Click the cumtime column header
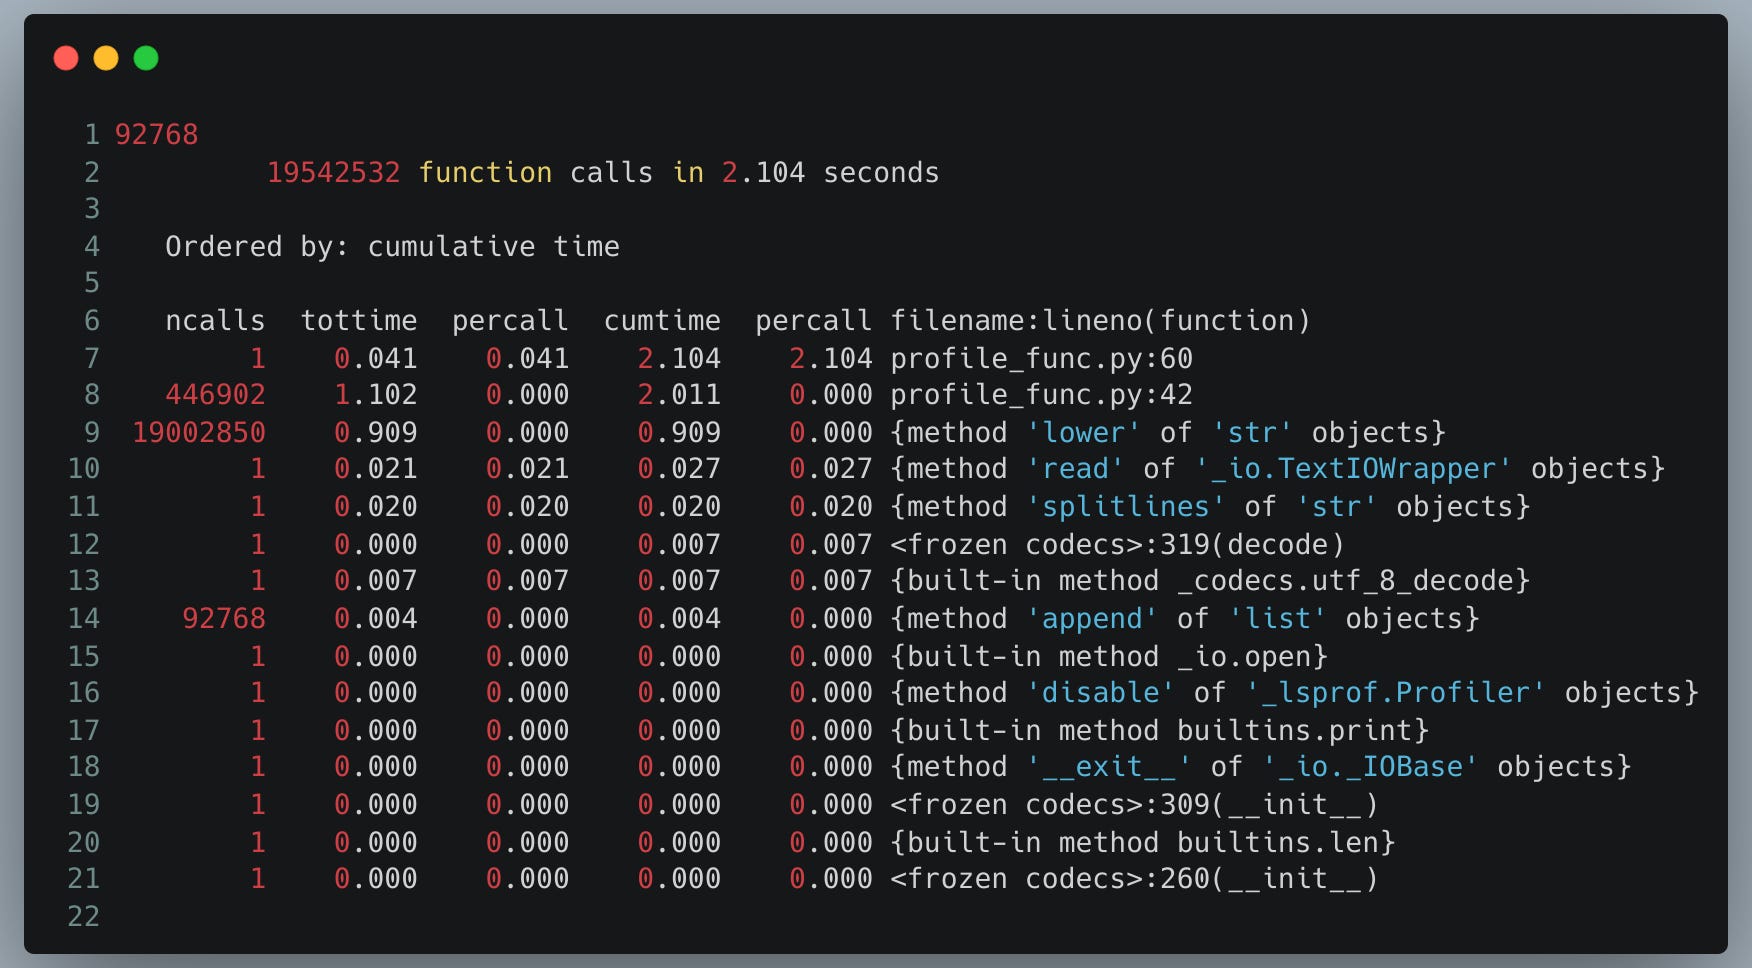1752x968 pixels. click(662, 321)
